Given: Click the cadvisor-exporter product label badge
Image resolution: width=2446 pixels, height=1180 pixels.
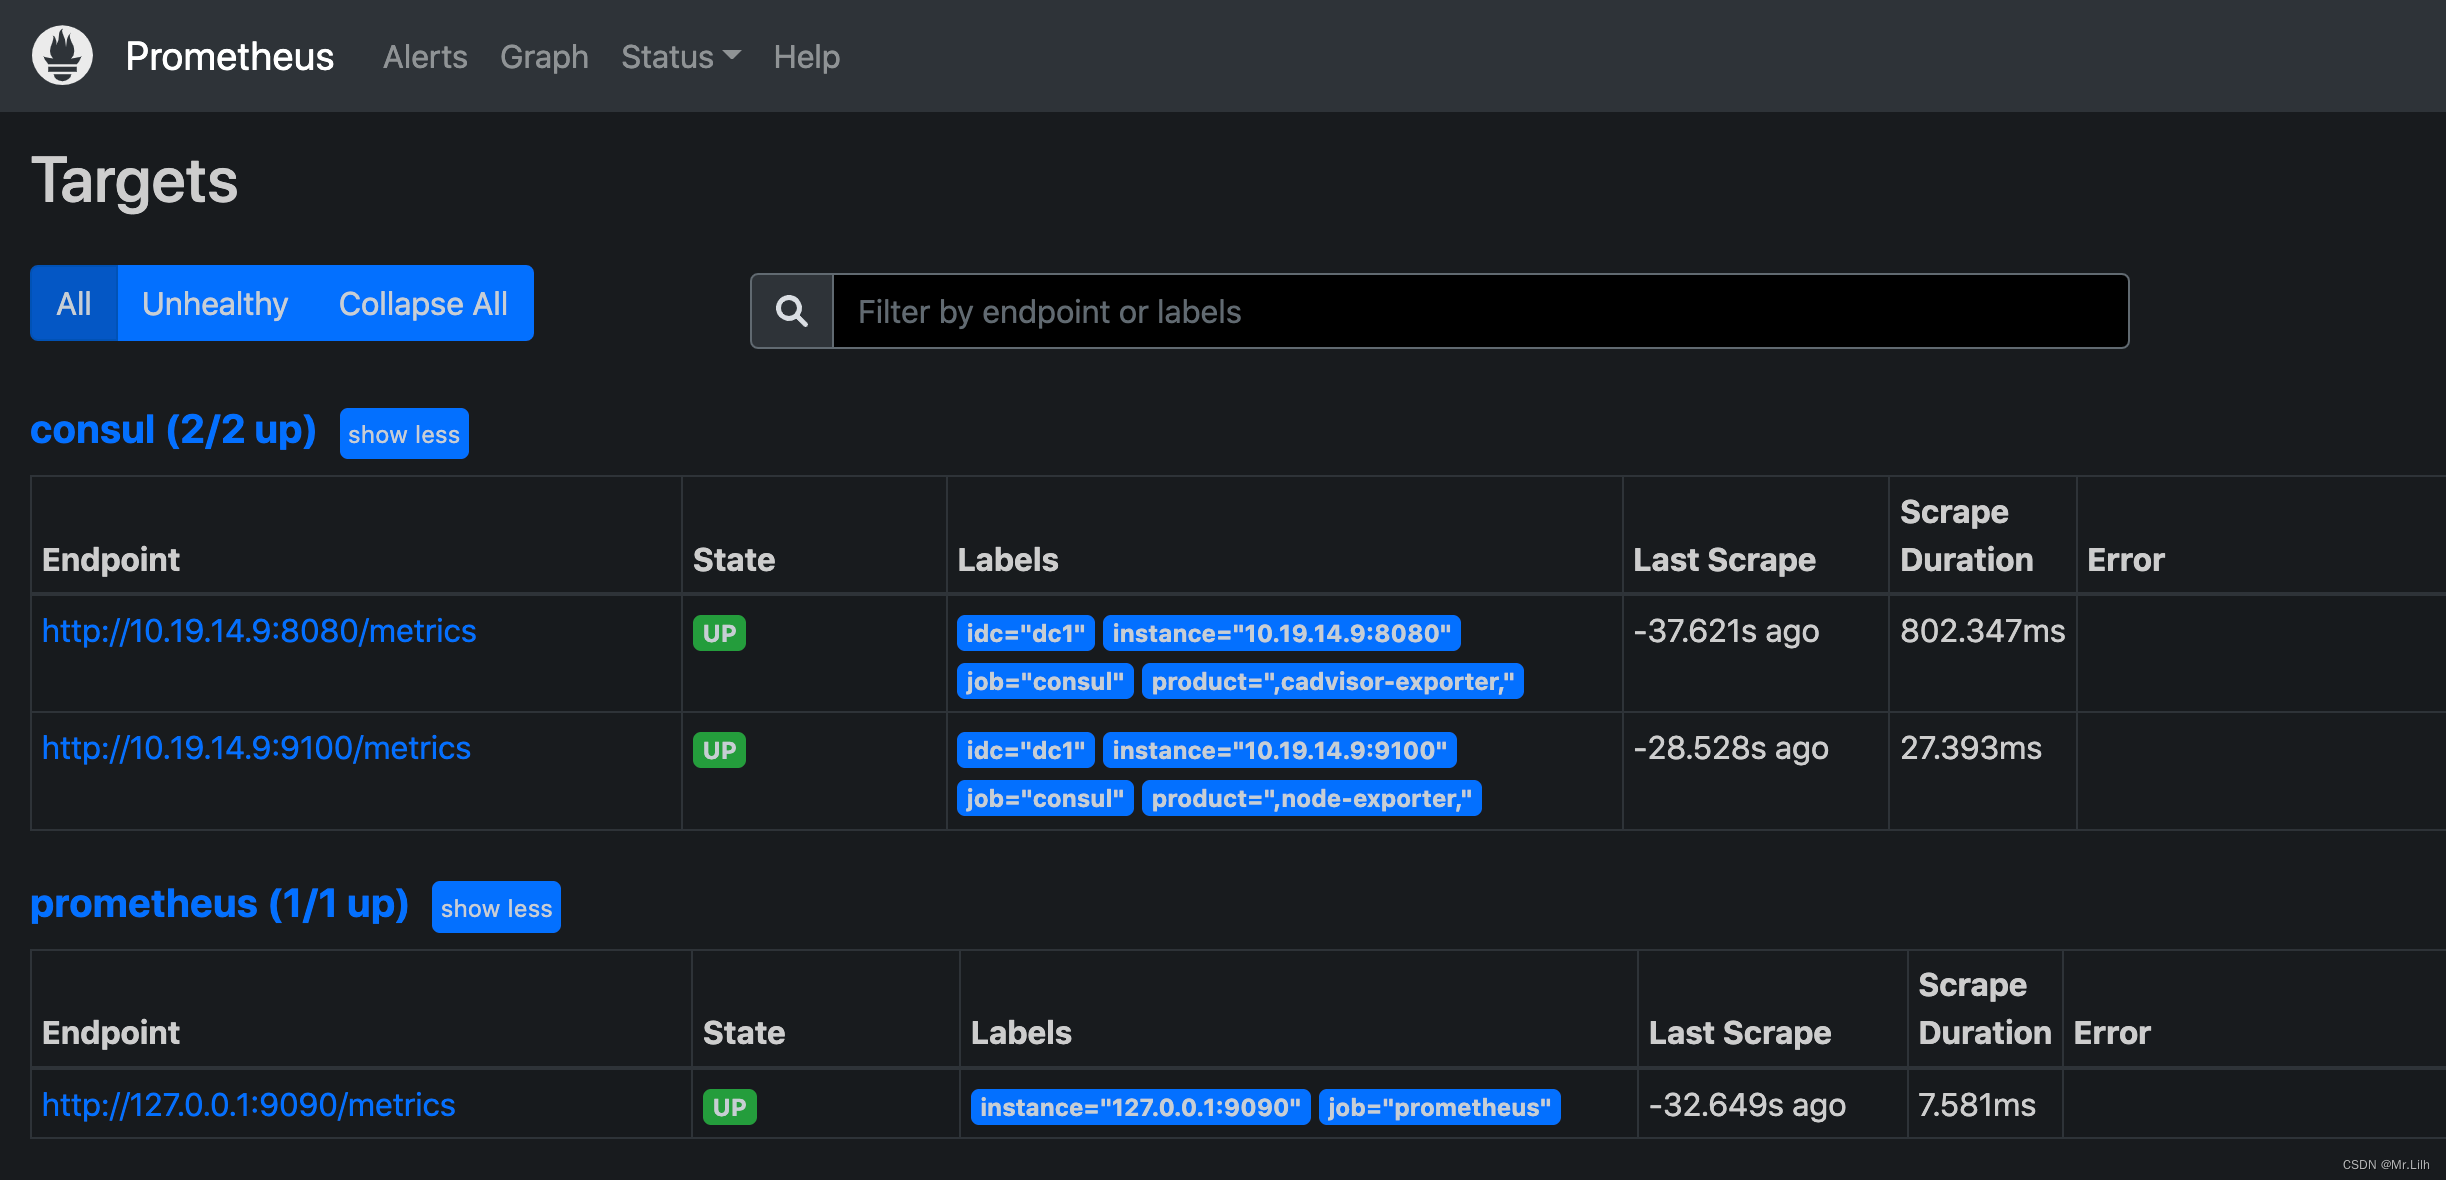Looking at the screenshot, I should point(1332,682).
